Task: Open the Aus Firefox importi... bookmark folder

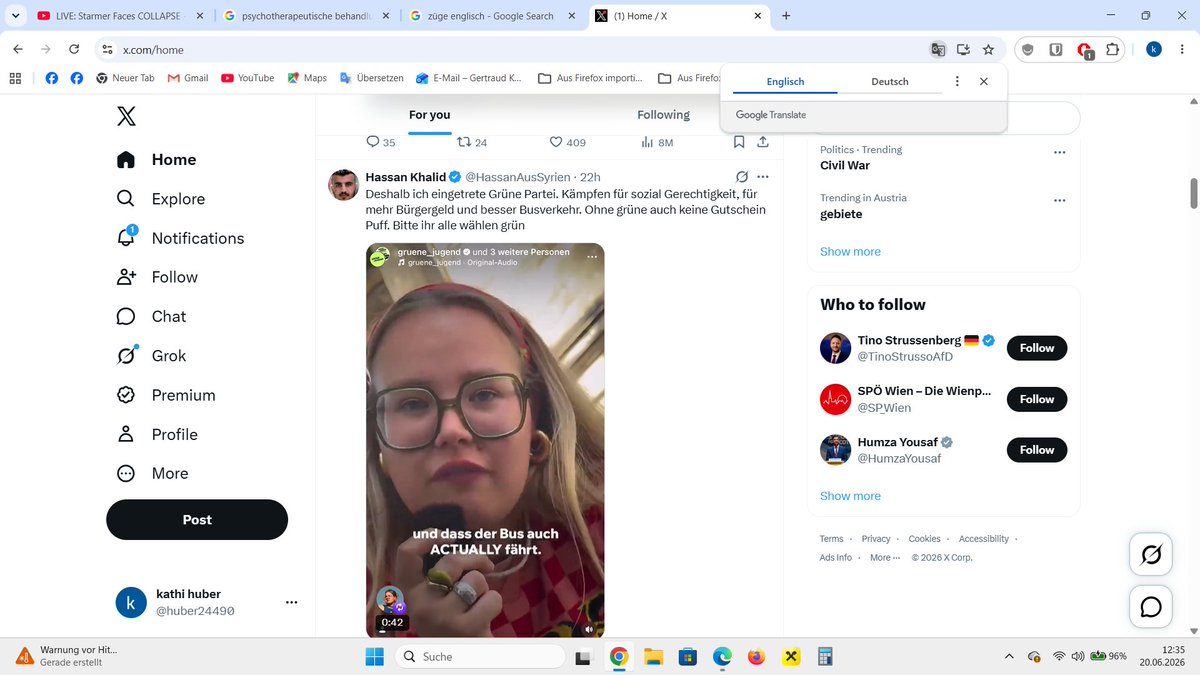Action: 590,78
